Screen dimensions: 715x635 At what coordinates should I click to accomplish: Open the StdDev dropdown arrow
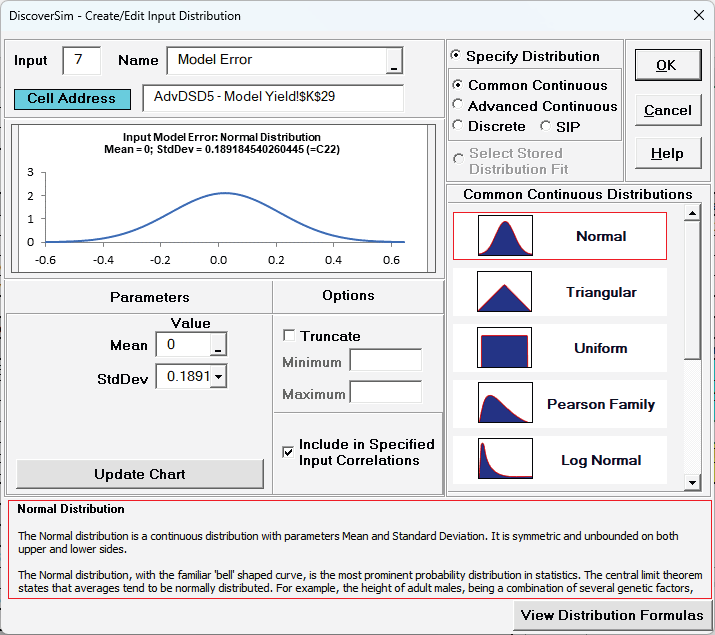point(219,377)
